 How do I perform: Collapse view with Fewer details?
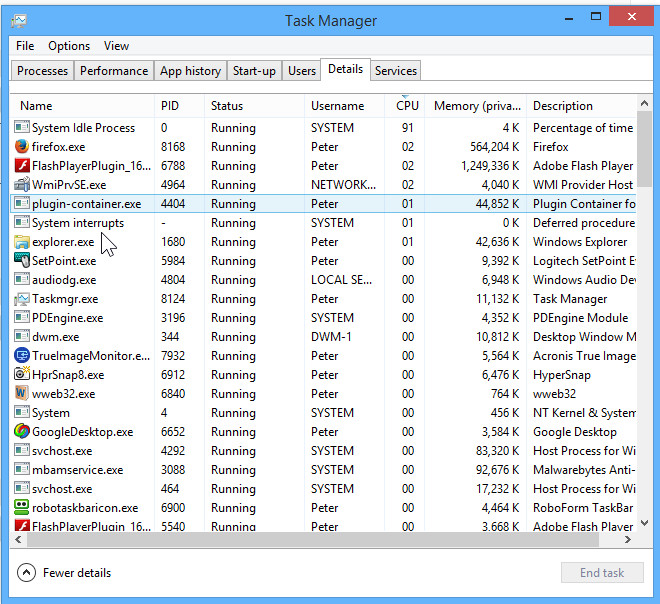[x=65, y=573]
